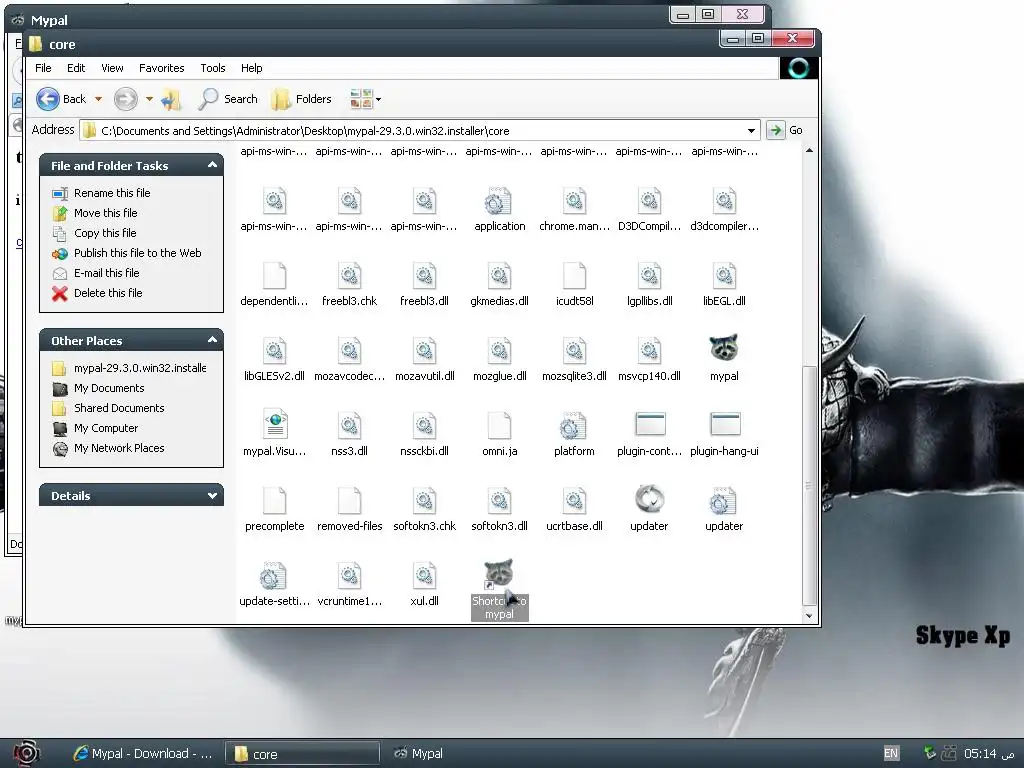1024x768 pixels.
Task: Open the Favorites menu
Action: point(161,68)
